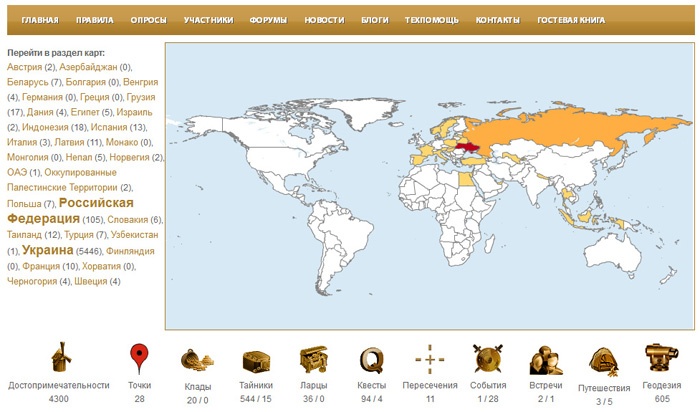The image size is (700, 412).
Task: Select the Латвия country link
Action: pos(69,142)
